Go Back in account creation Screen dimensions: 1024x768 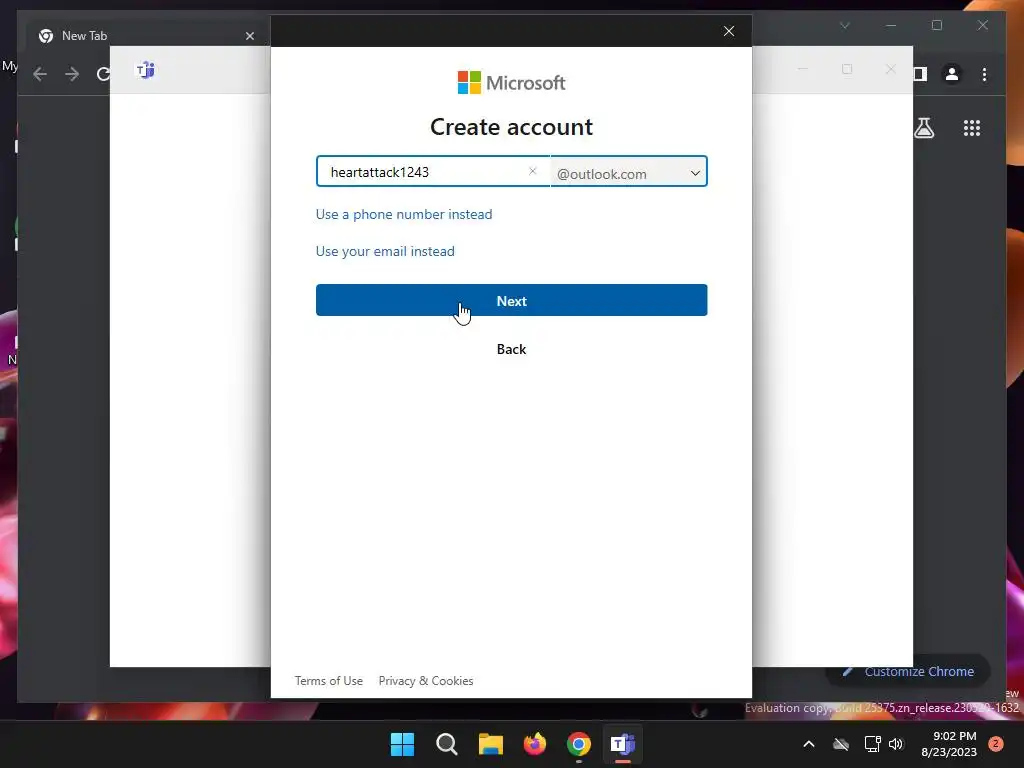(511, 349)
